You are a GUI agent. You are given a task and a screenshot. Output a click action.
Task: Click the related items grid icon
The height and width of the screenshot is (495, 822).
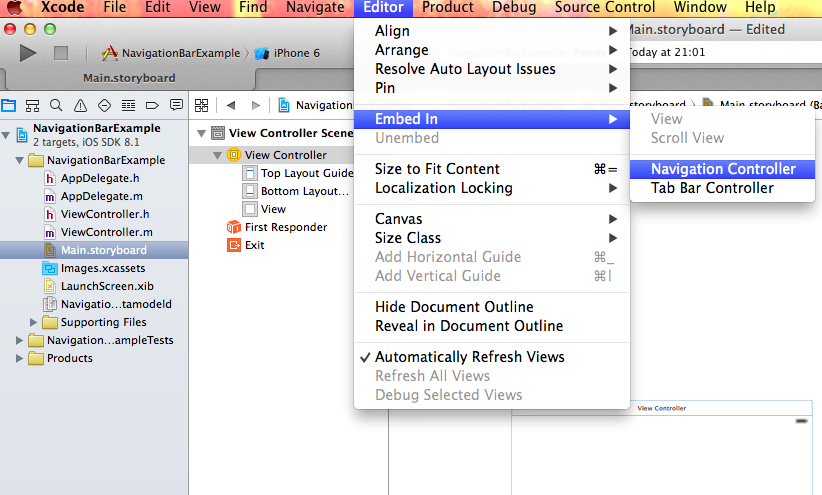pos(201,105)
